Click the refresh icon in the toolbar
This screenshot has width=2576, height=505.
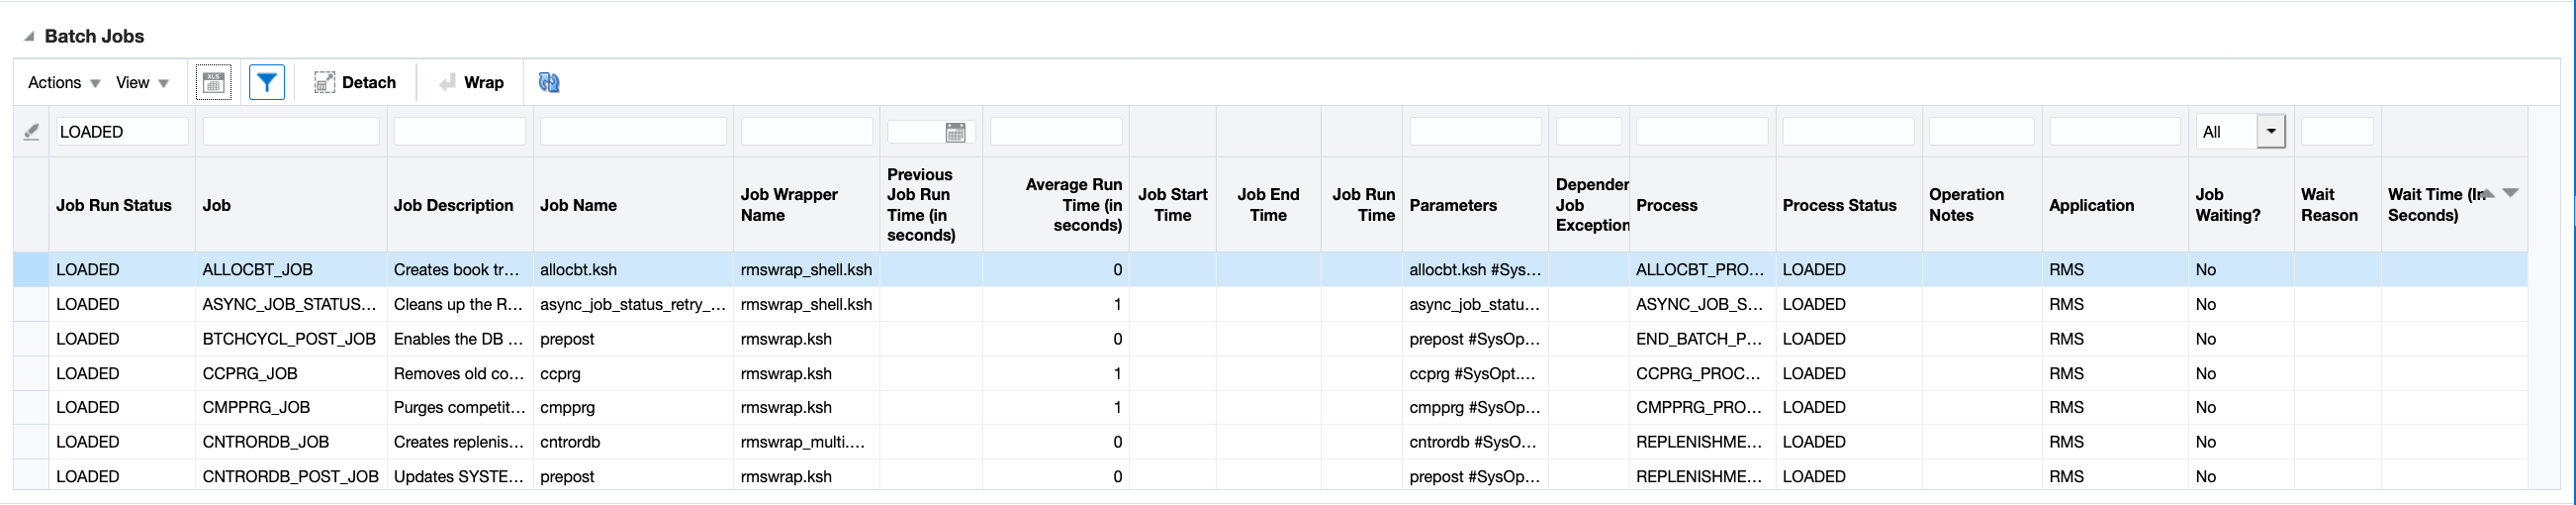[x=549, y=82]
